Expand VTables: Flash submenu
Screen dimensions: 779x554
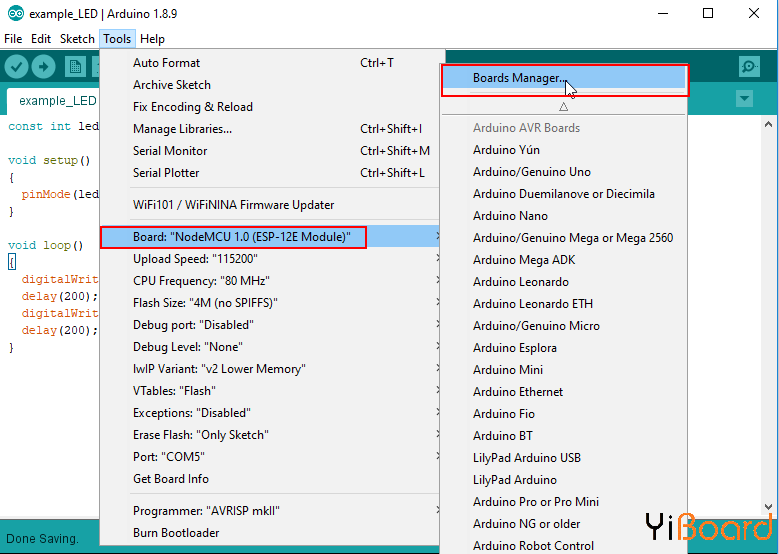tap(270, 391)
